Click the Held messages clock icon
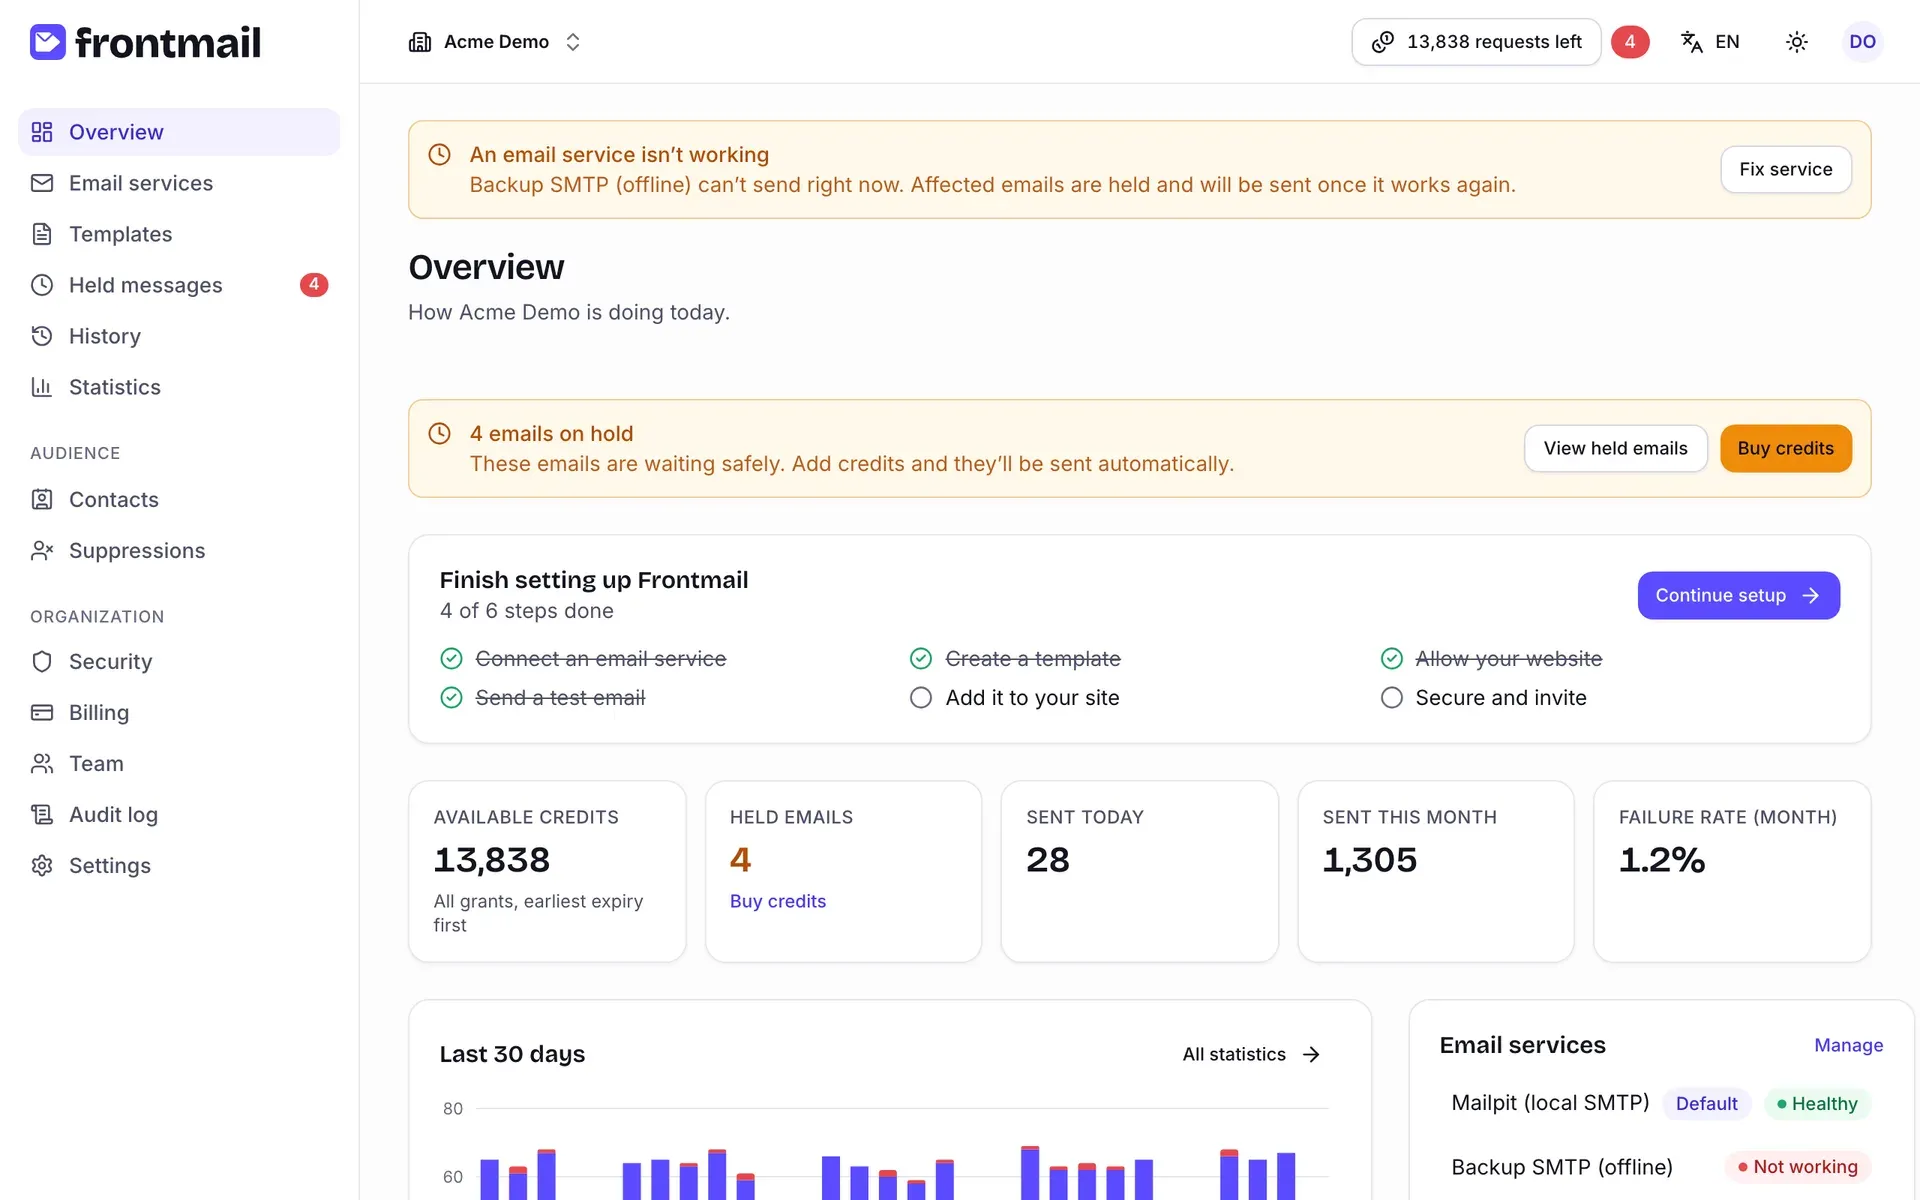Viewport: 1920px width, 1200px height. (42, 285)
